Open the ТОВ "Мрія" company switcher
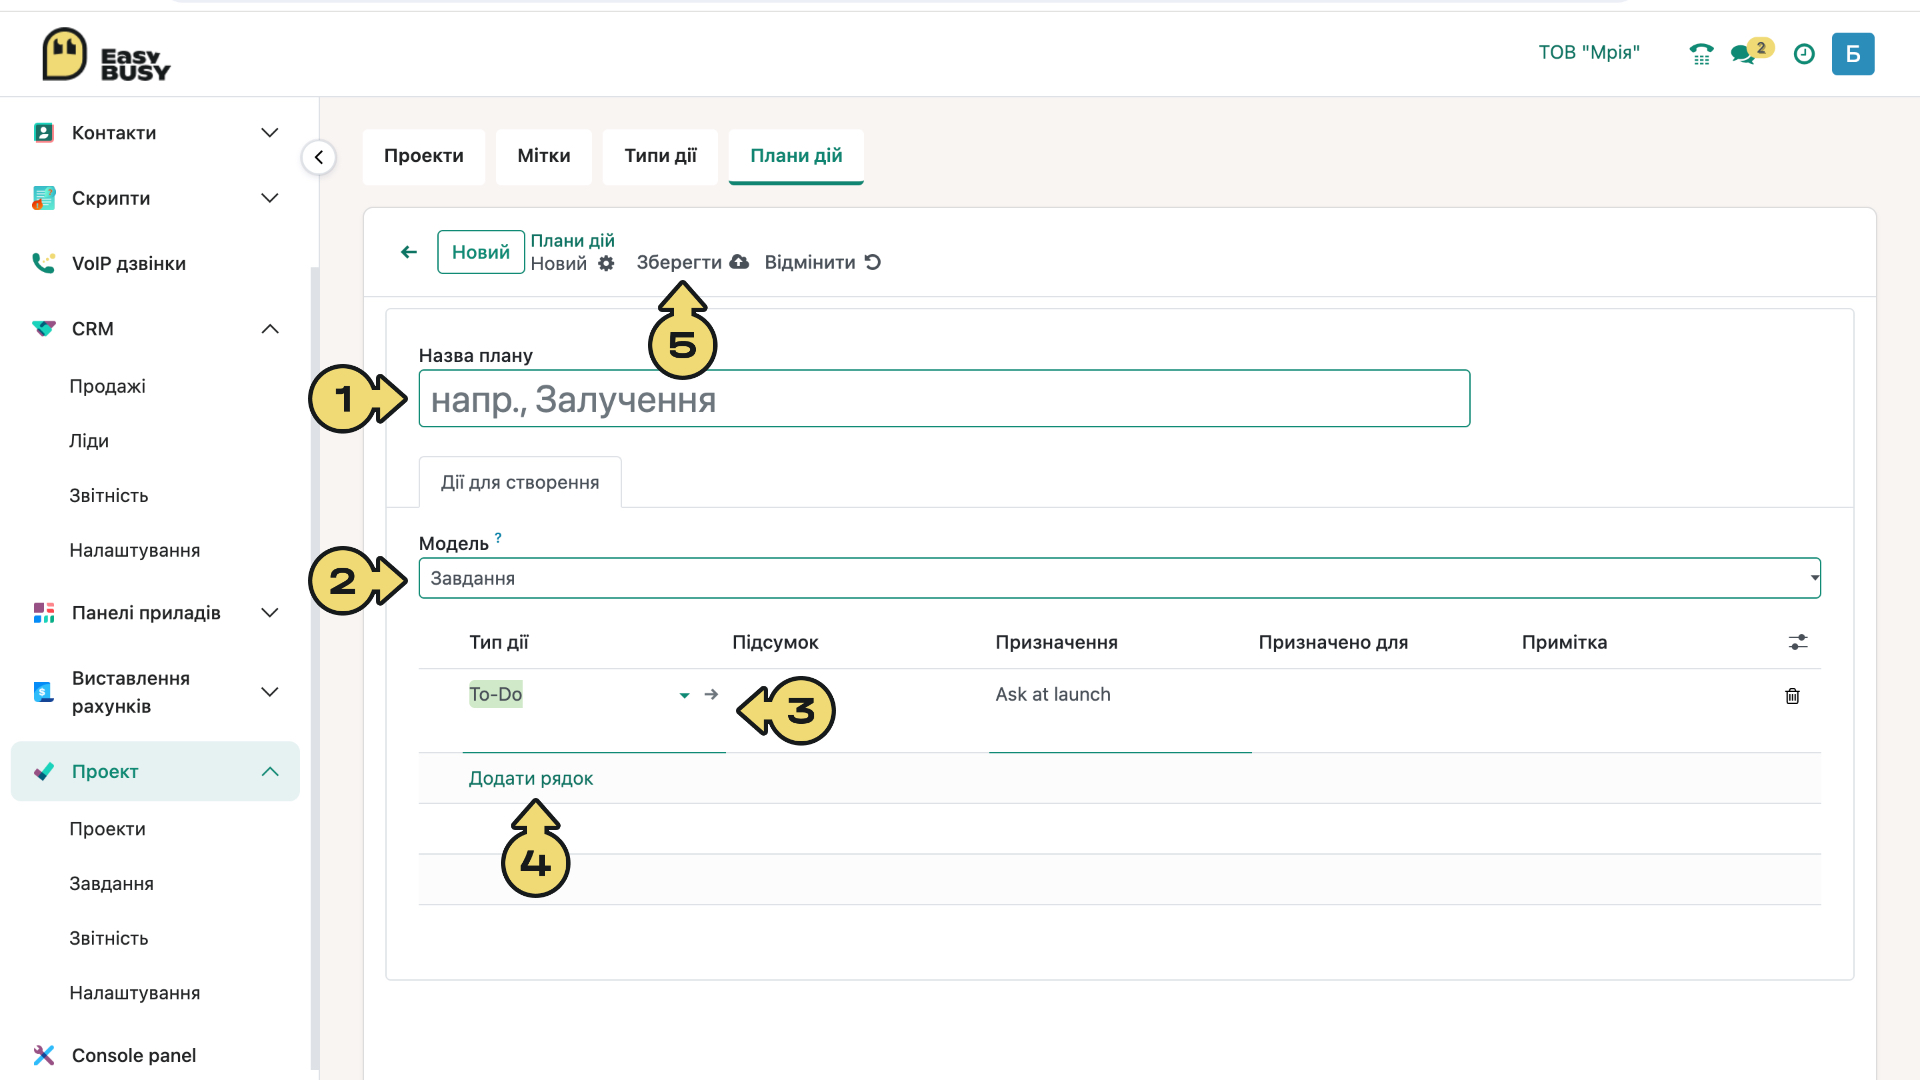 1589,53
